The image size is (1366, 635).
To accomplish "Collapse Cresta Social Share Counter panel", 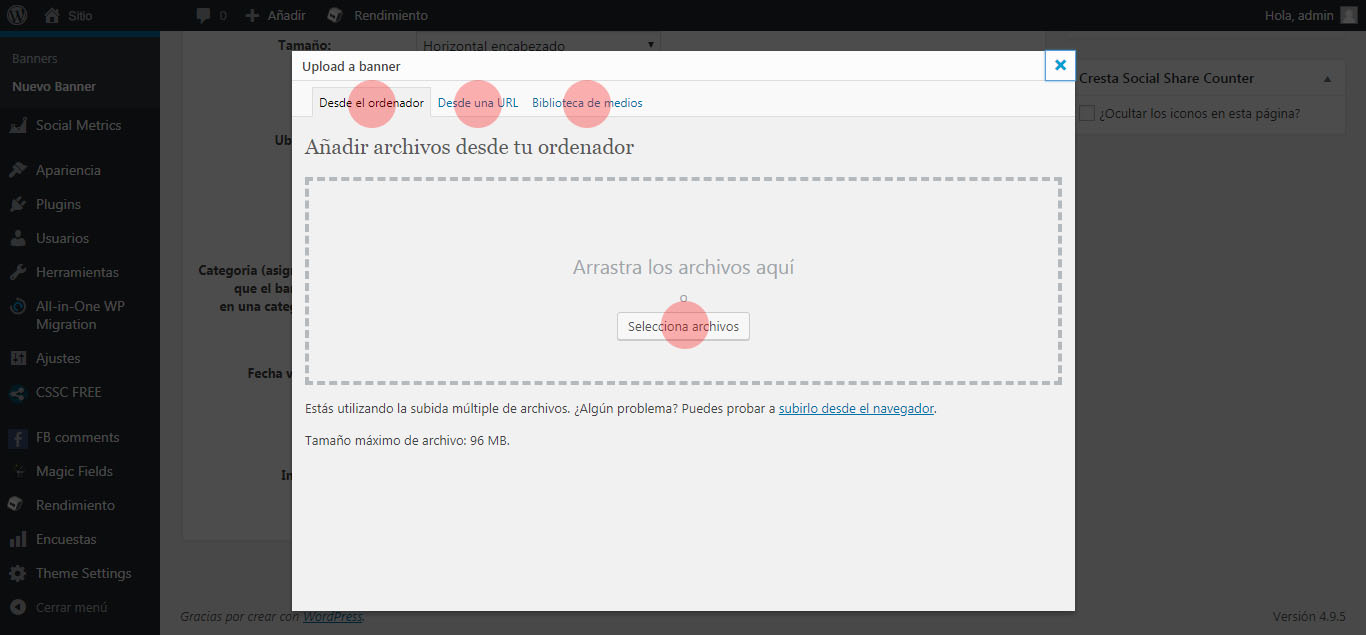I will (1327, 79).
